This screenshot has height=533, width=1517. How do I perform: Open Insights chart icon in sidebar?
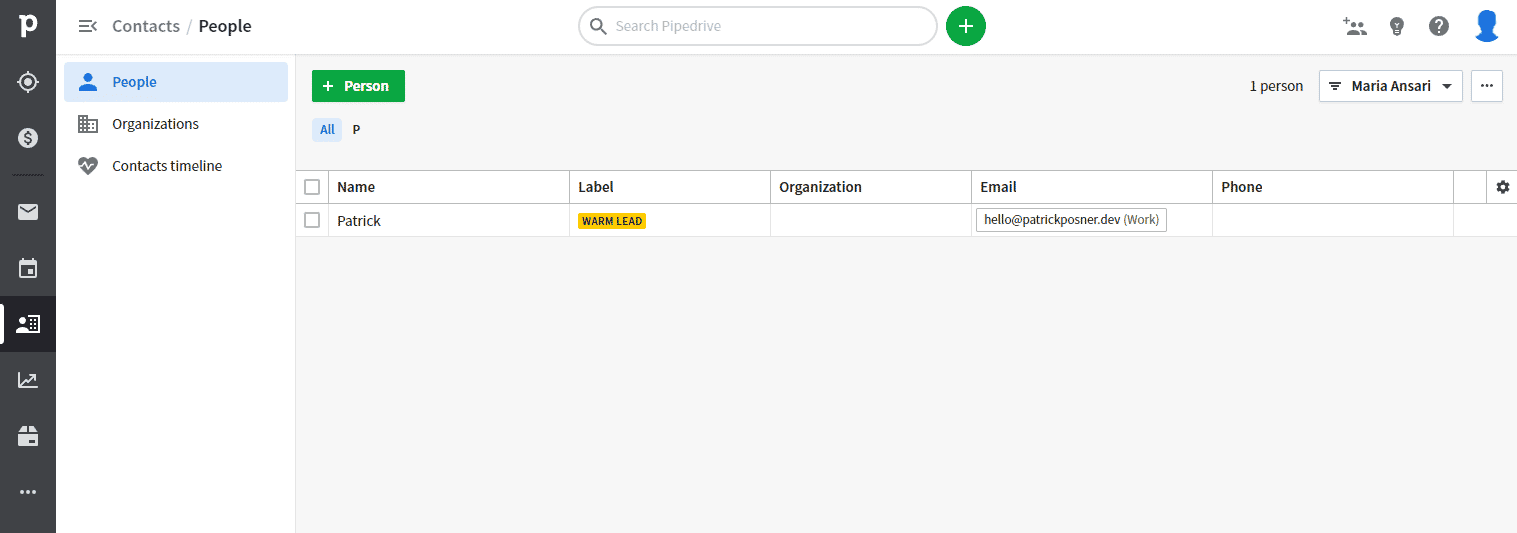click(x=28, y=380)
